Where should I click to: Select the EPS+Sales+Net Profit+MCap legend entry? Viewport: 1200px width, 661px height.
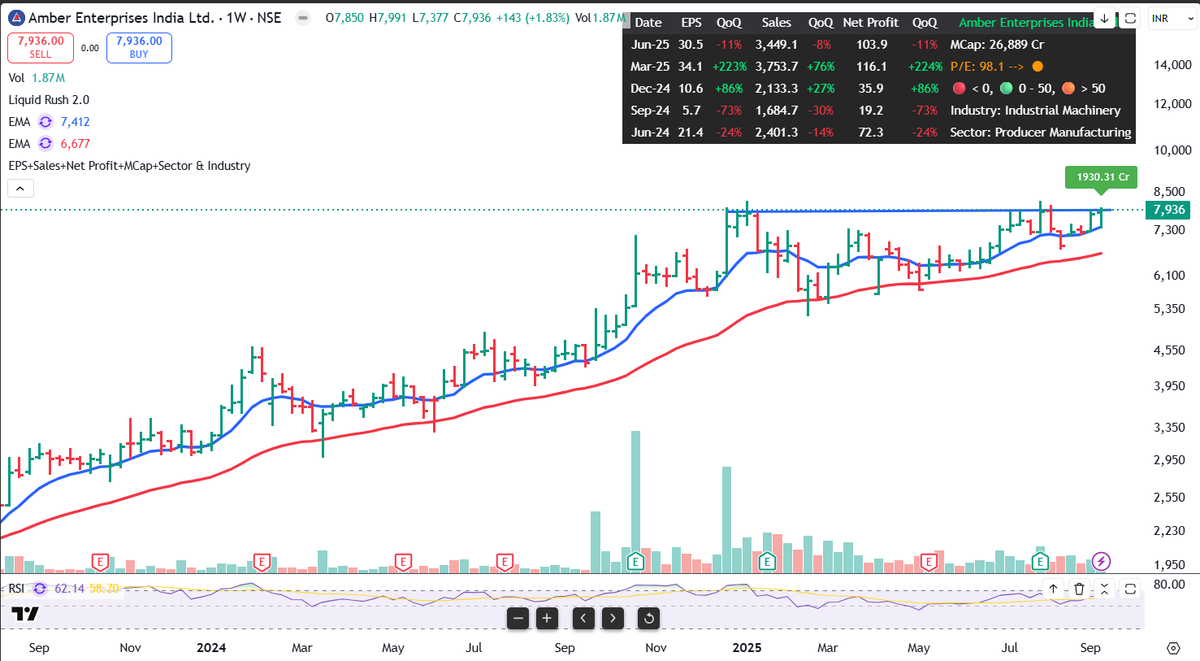point(129,166)
